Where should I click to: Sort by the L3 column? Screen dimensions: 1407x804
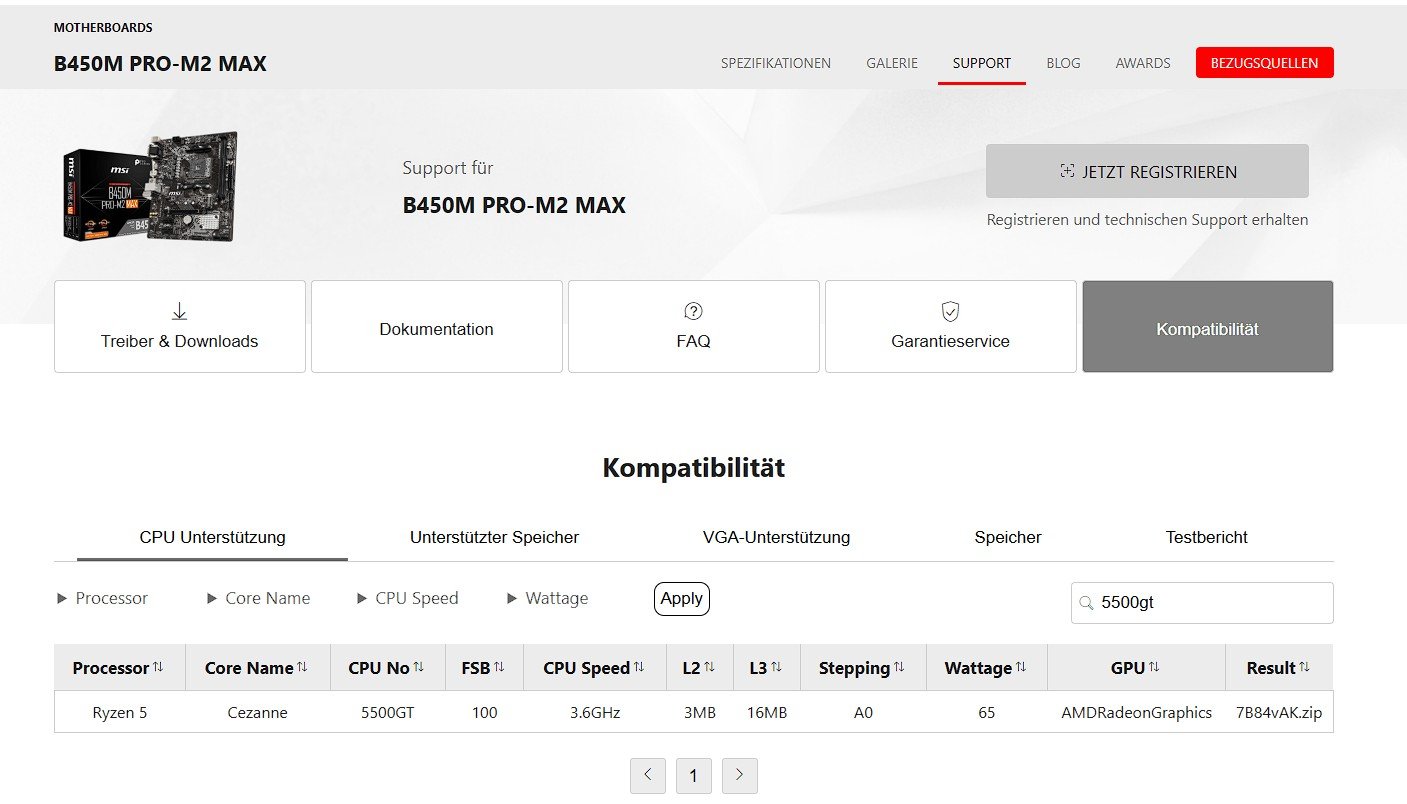click(x=767, y=667)
